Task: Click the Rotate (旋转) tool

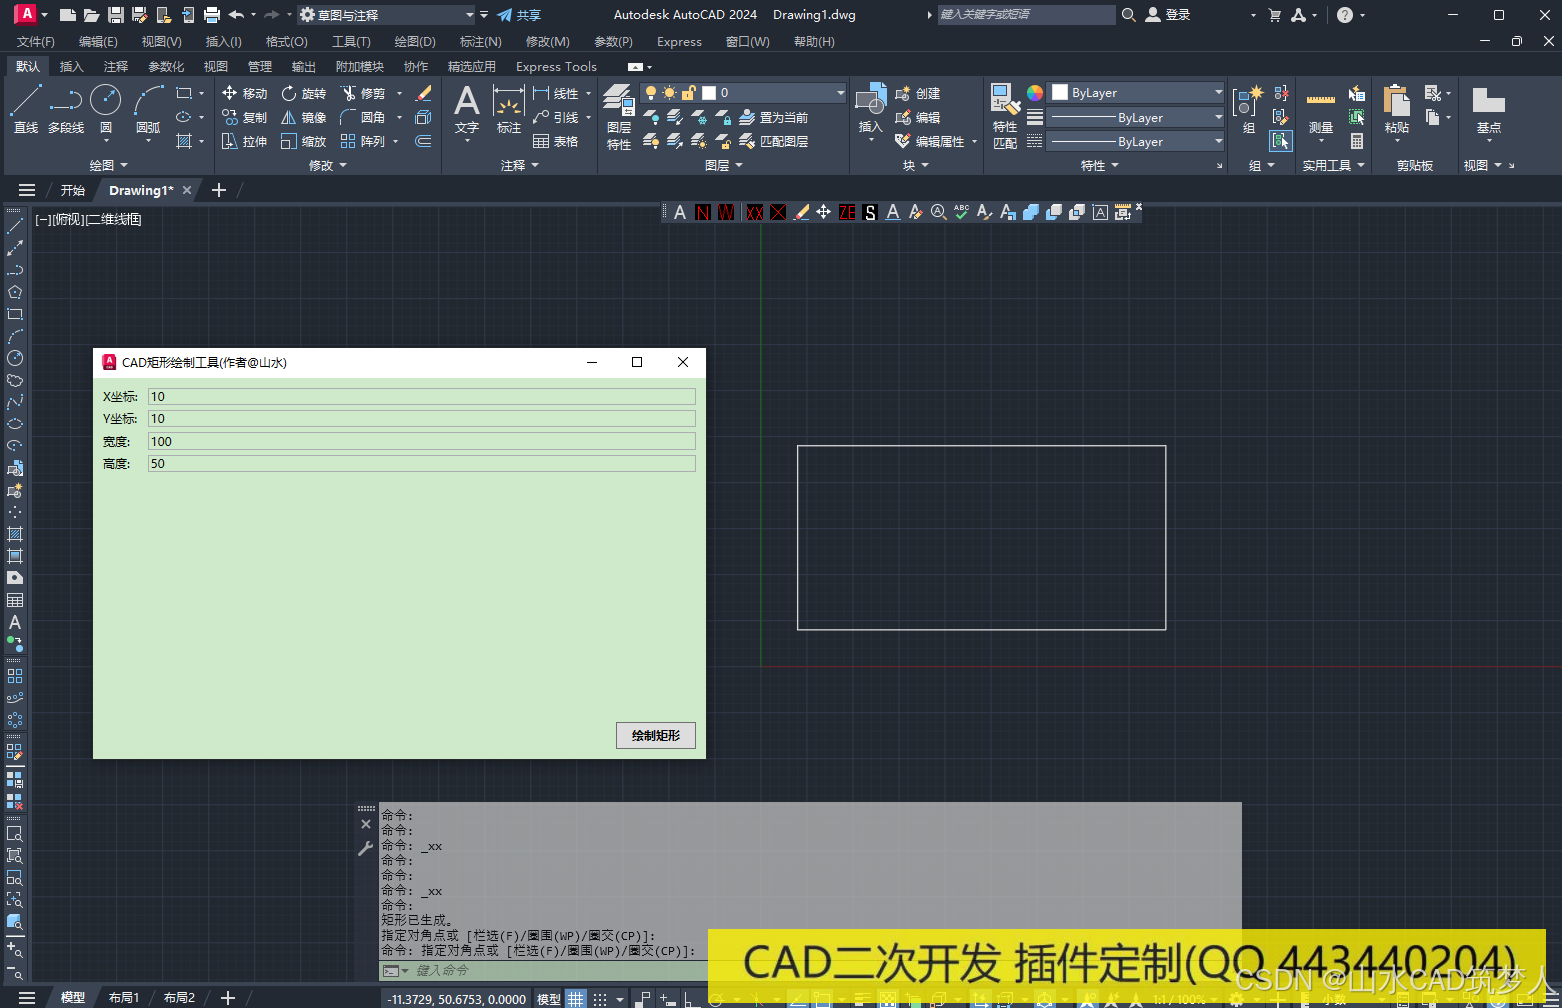Action: 304,93
